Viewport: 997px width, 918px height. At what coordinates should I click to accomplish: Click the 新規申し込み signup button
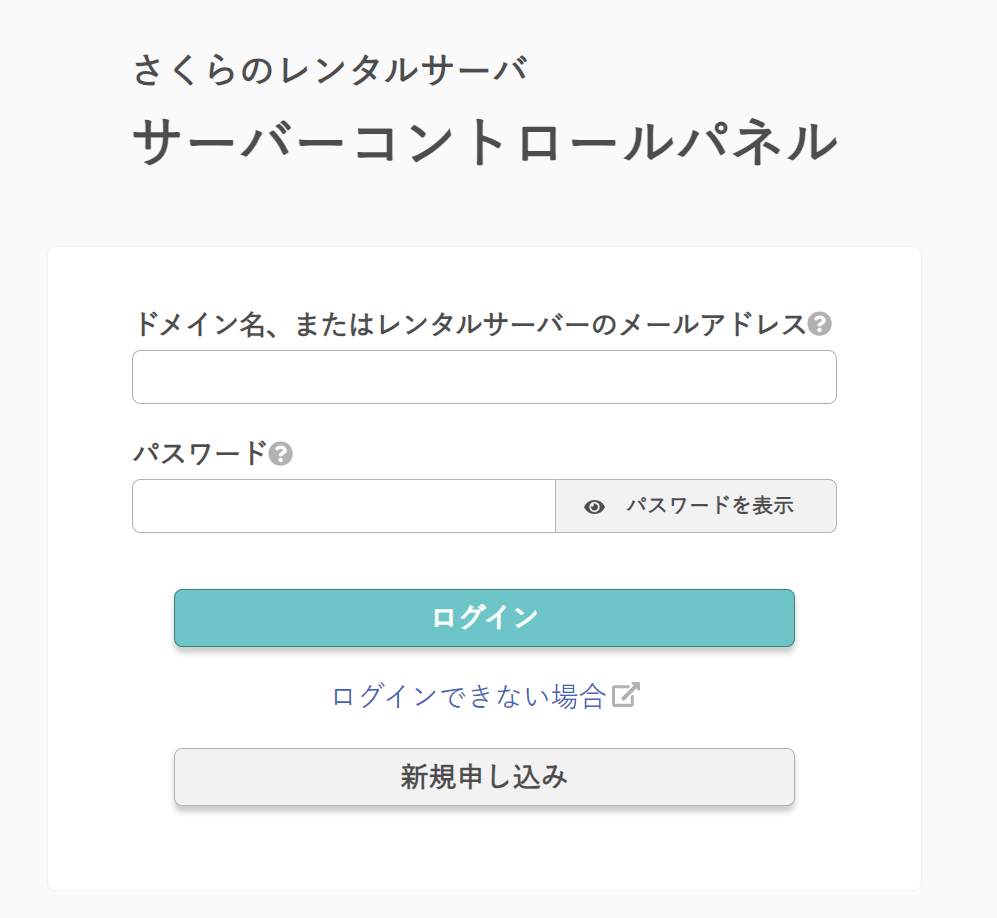(x=484, y=777)
